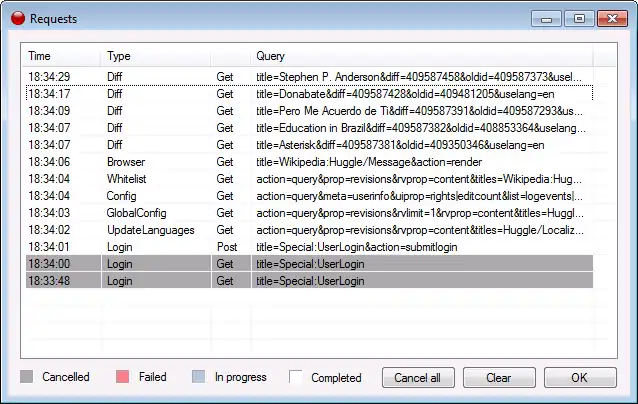
Task: Confirm with the OK button
Action: pos(579,378)
